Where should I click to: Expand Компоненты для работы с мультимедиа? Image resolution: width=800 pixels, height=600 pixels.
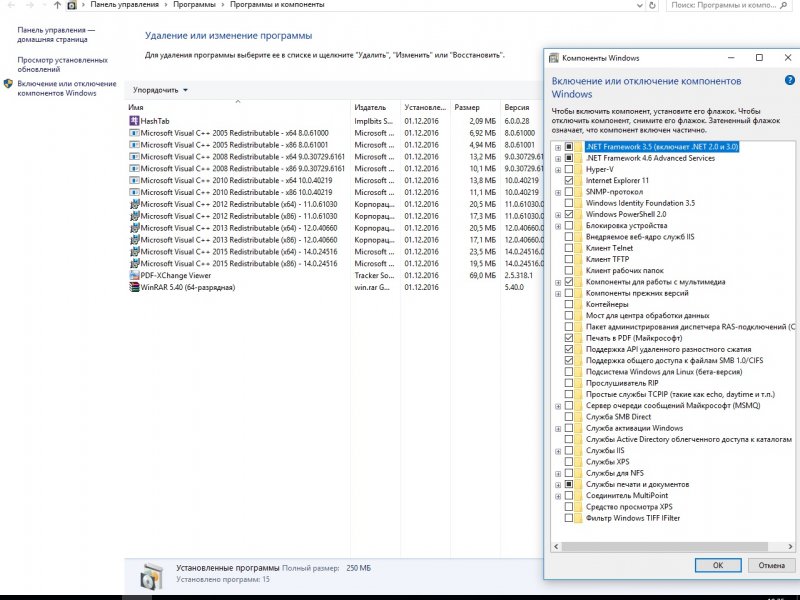pos(558,282)
